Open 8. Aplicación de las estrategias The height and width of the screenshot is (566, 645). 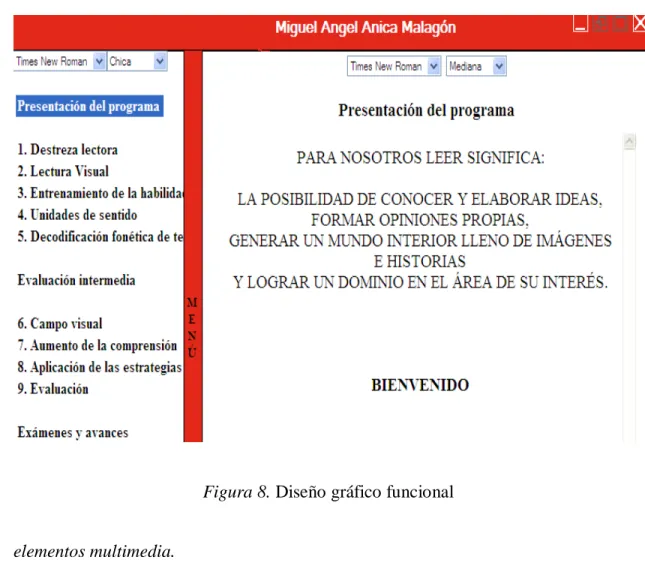click(x=100, y=367)
